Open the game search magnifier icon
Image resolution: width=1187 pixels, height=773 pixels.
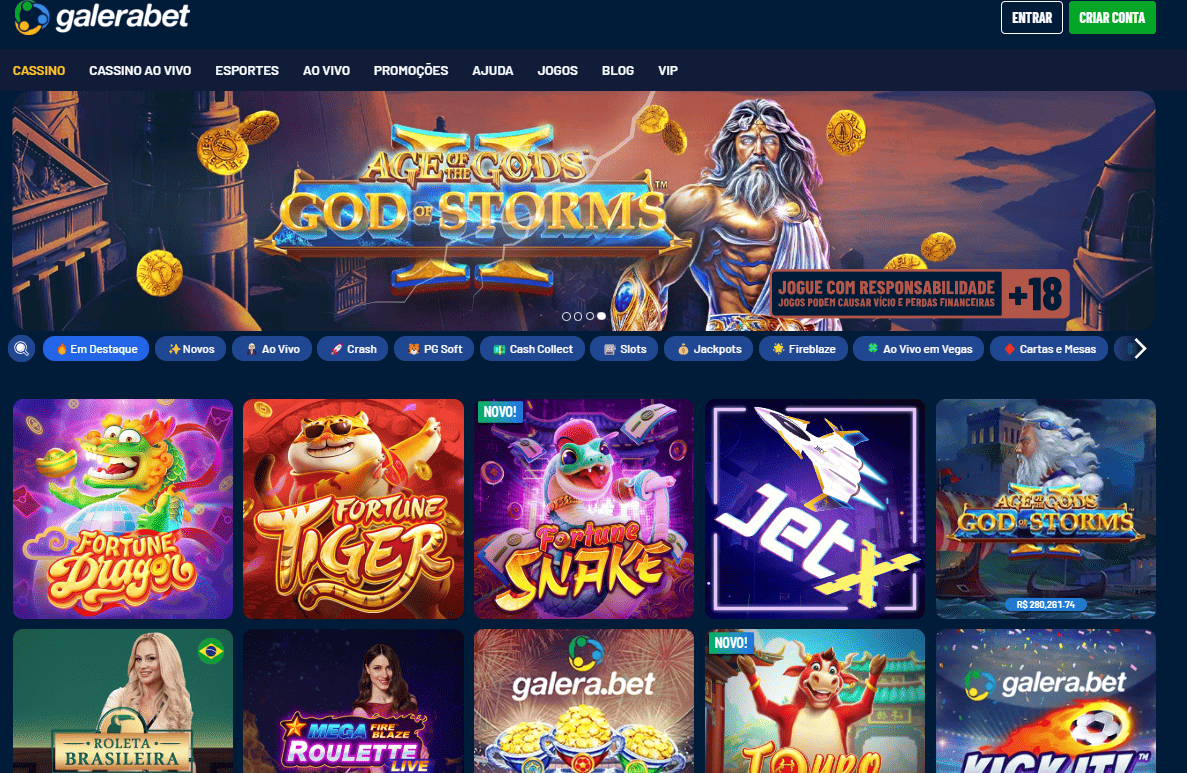tap(21, 349)
